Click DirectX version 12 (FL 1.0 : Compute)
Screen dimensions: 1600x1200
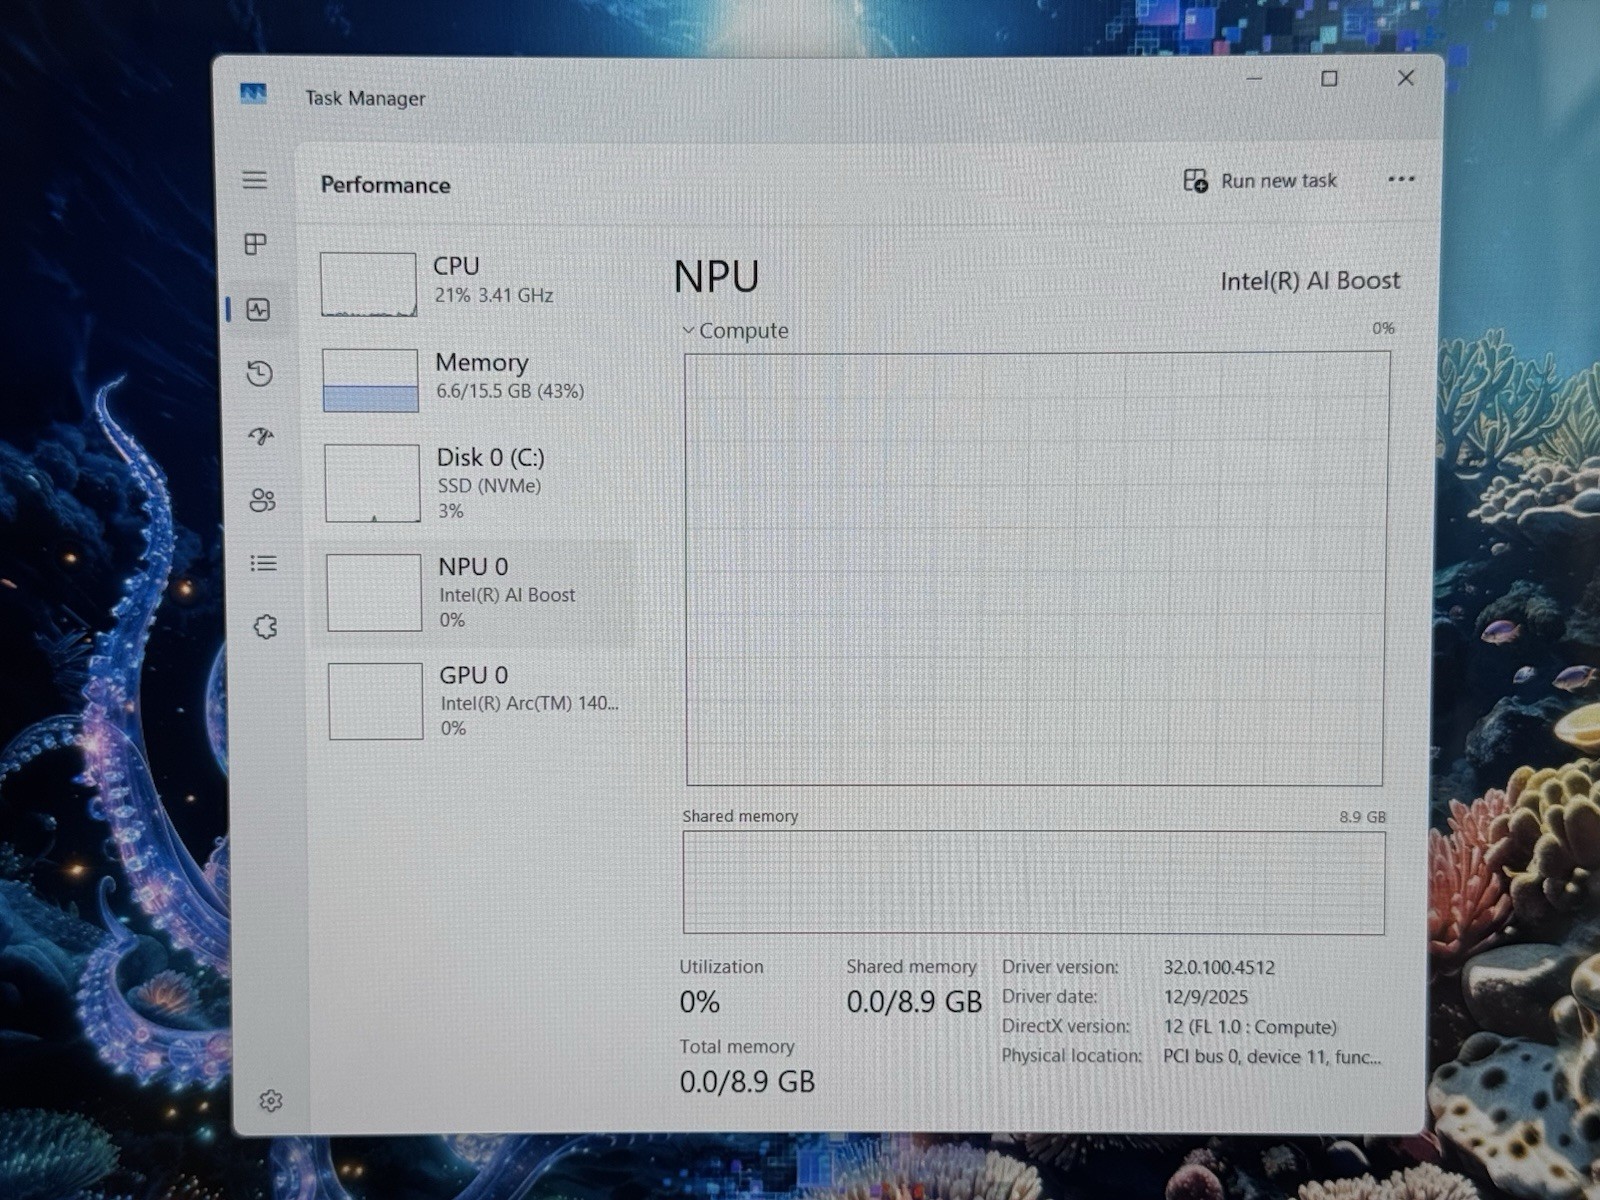click(x=1250, y=1027)
